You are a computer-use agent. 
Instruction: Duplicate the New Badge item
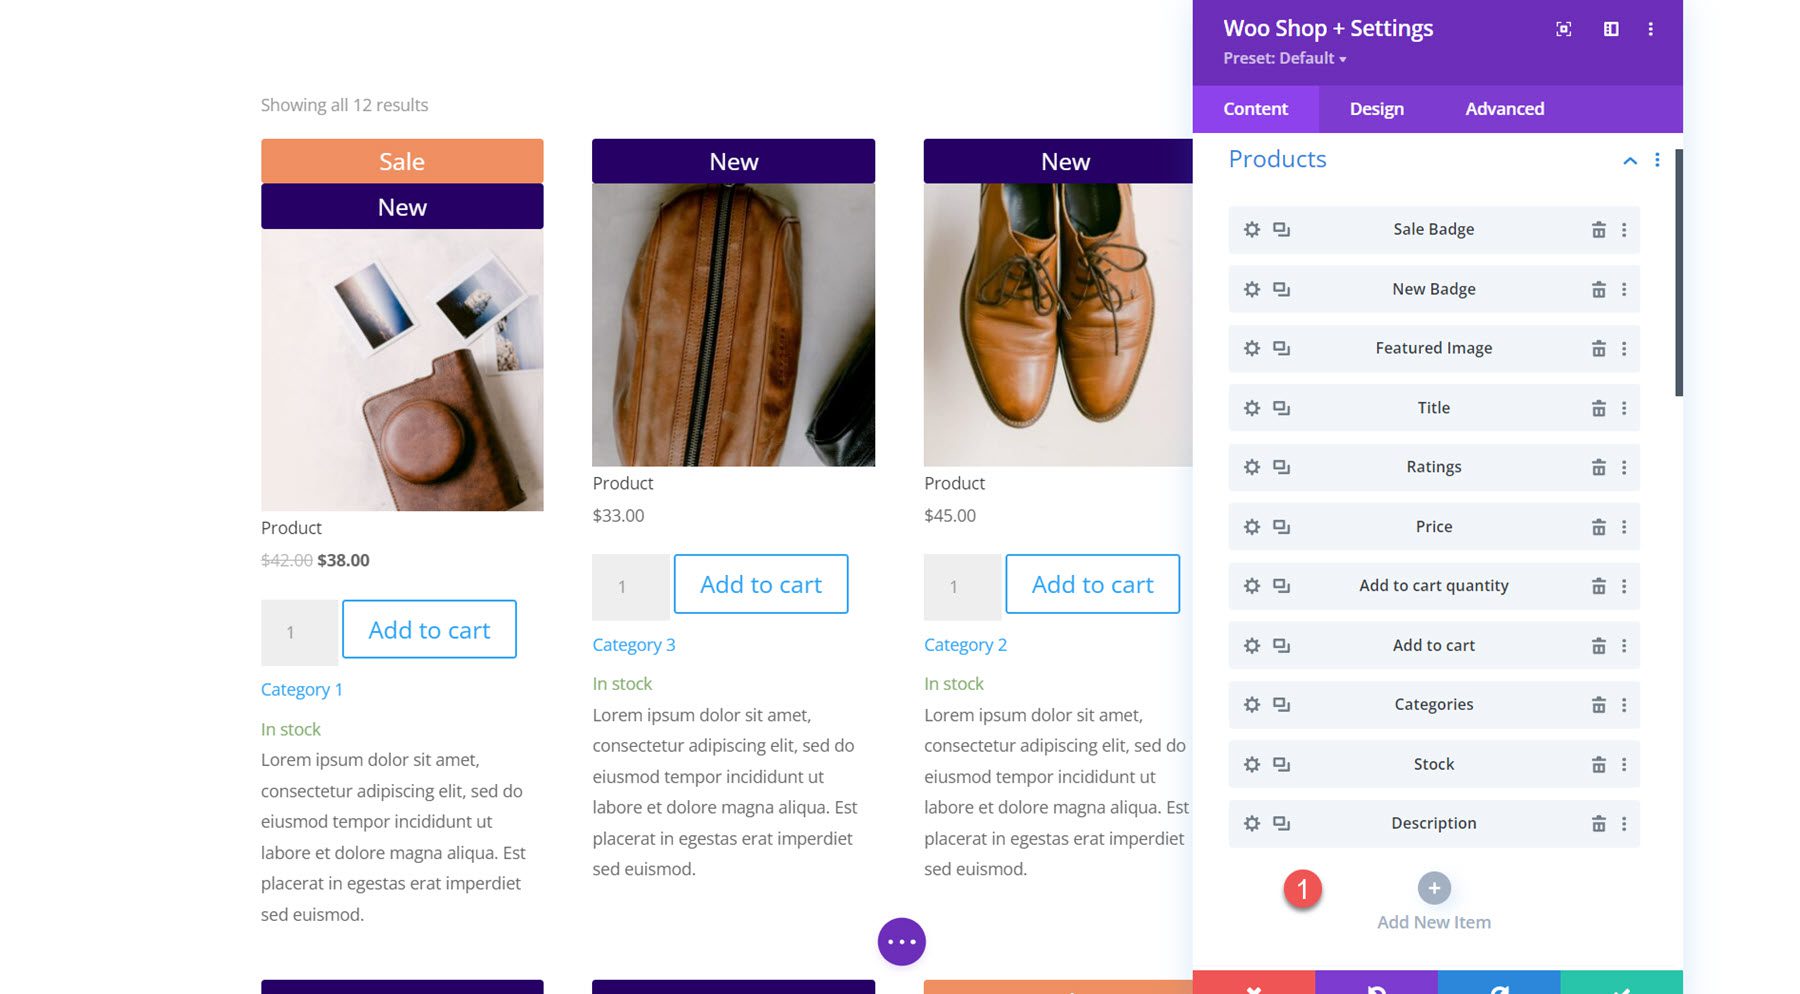coord(1281,289)
